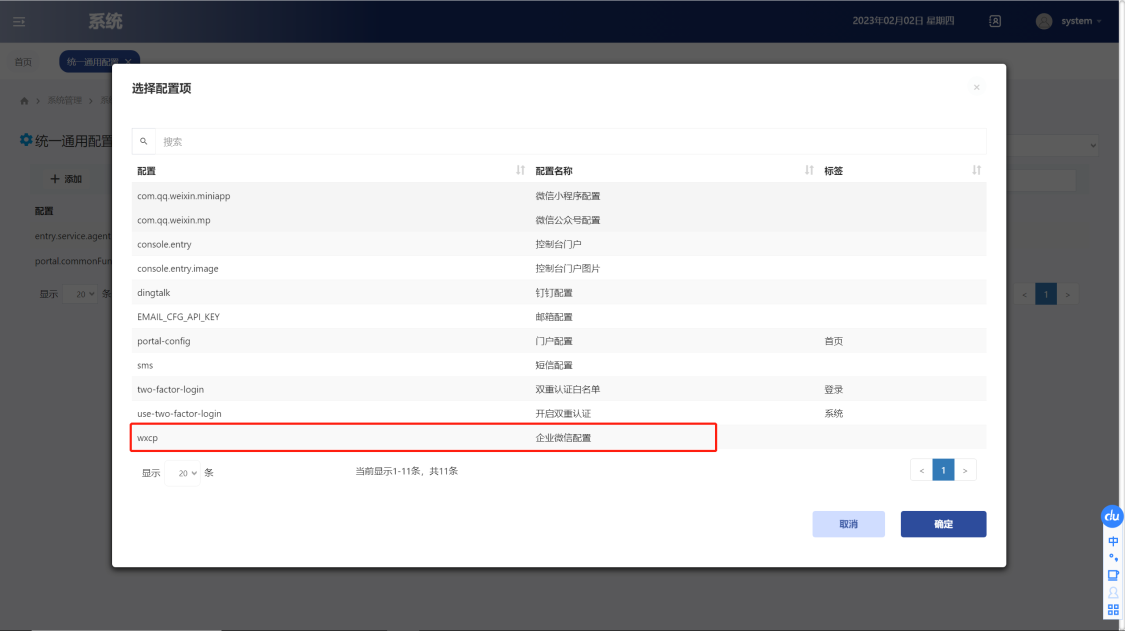The width and height of the screenshot is (1125, 631).
Task: Click the 搜索 search input field
Action: click(570, 142)
